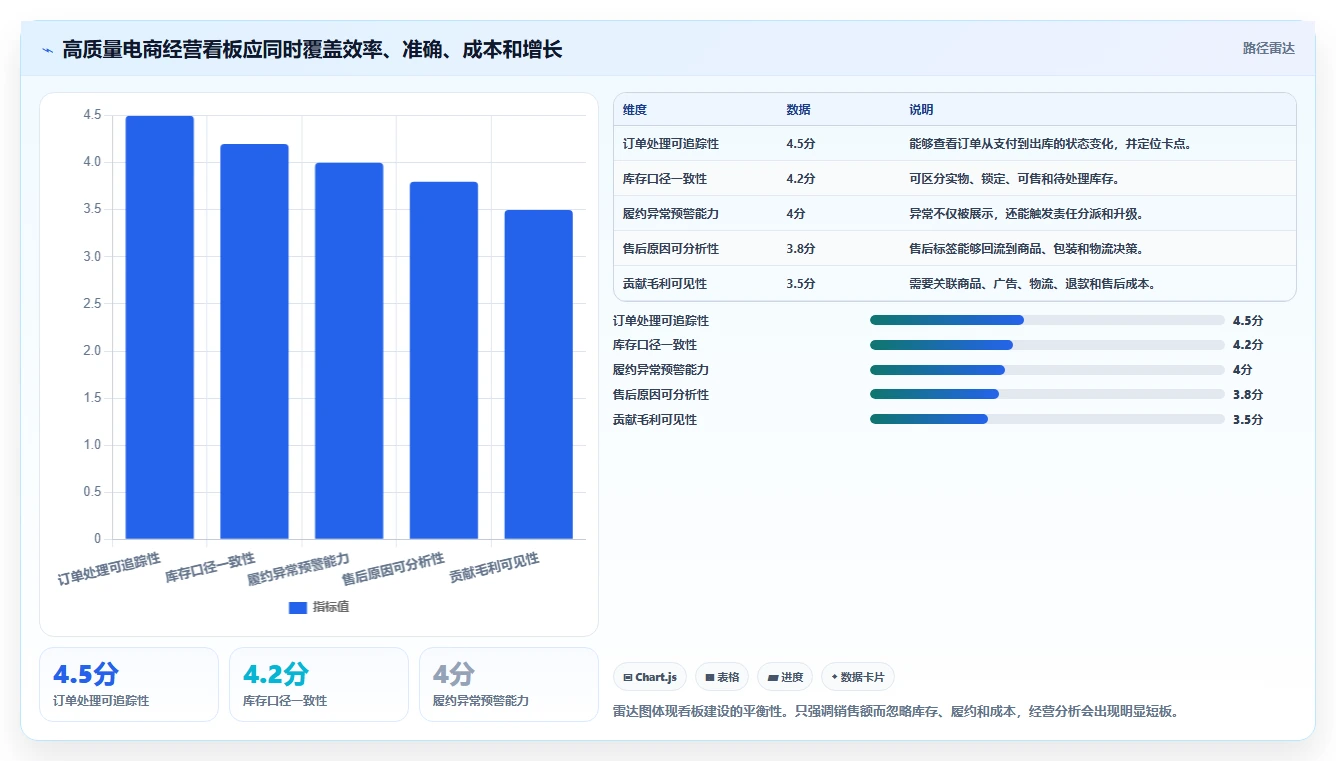1336x761 pixels.
Task: Select the Chart.js tag
Action: [650, 677]
